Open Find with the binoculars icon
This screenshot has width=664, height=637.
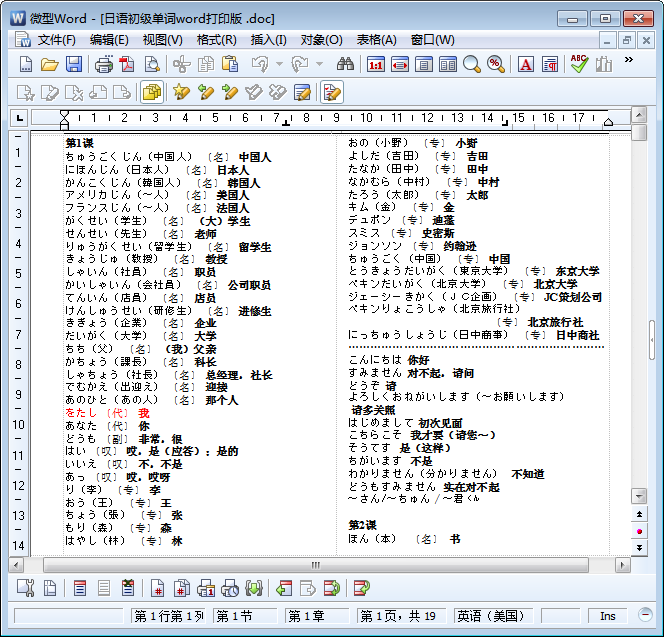point(345,64)
